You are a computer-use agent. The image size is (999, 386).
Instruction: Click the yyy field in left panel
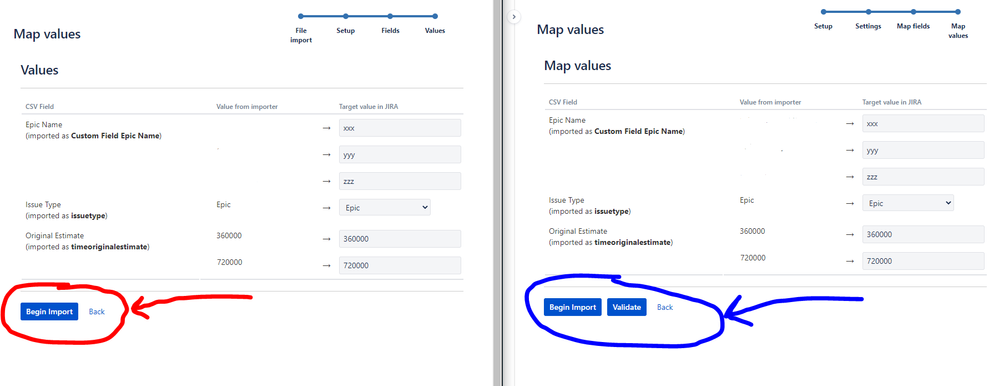399,154
